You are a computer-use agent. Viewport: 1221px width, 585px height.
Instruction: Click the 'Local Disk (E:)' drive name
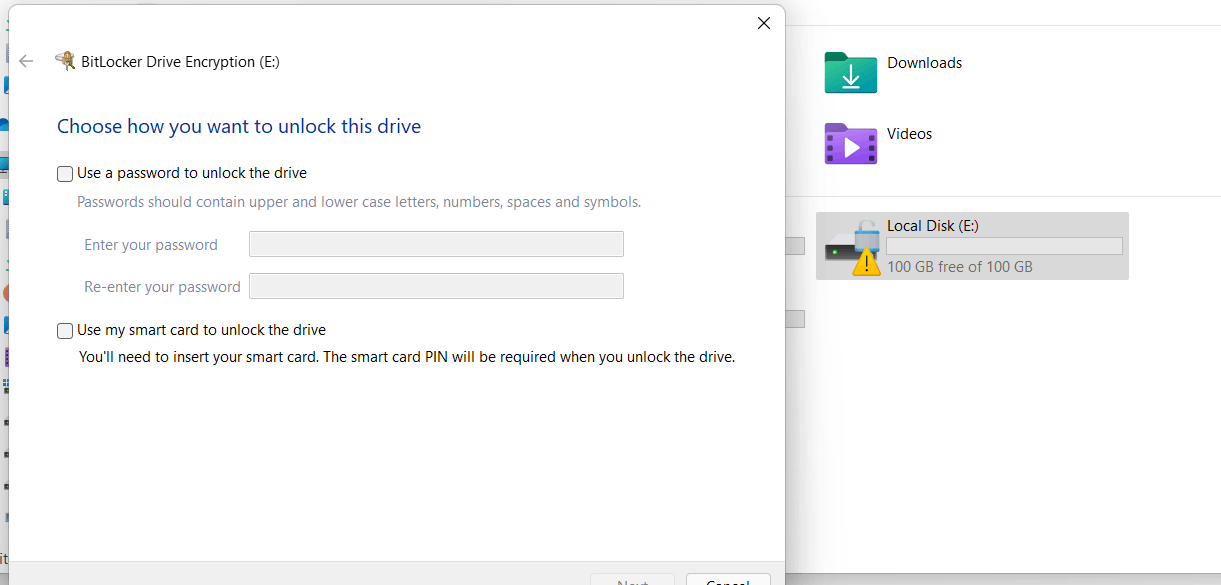[x=932, y=226]
